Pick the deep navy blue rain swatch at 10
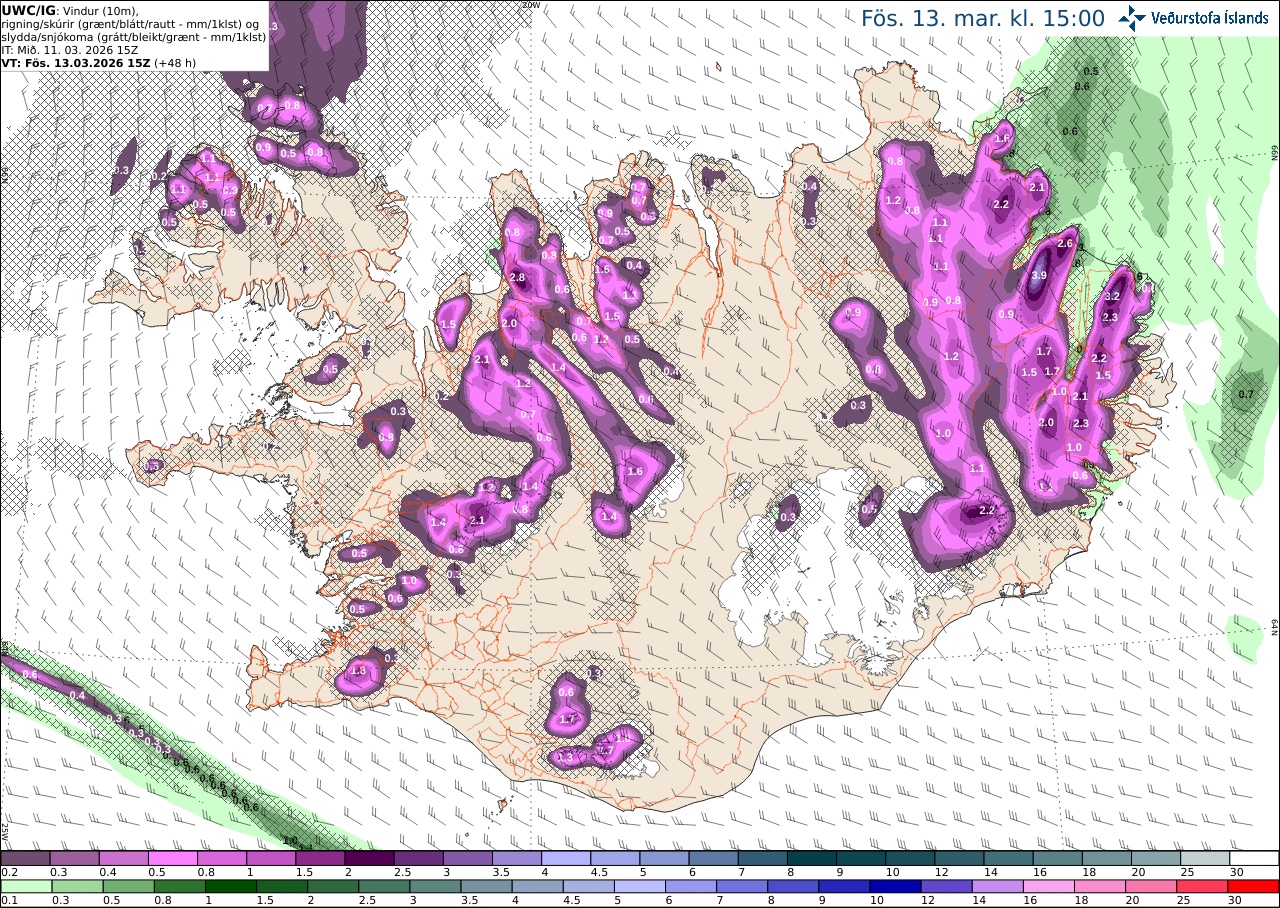Image resolution: width=1280 pixels, height=908 pixels. click(x=893, y=886)
